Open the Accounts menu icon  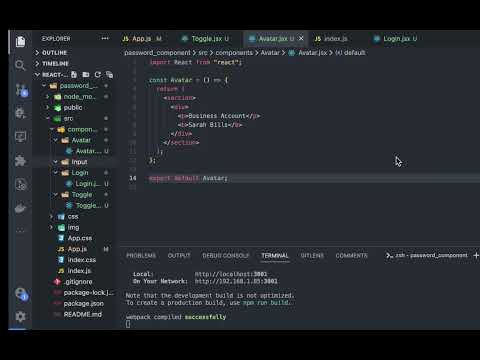click(x=21, y=294)
